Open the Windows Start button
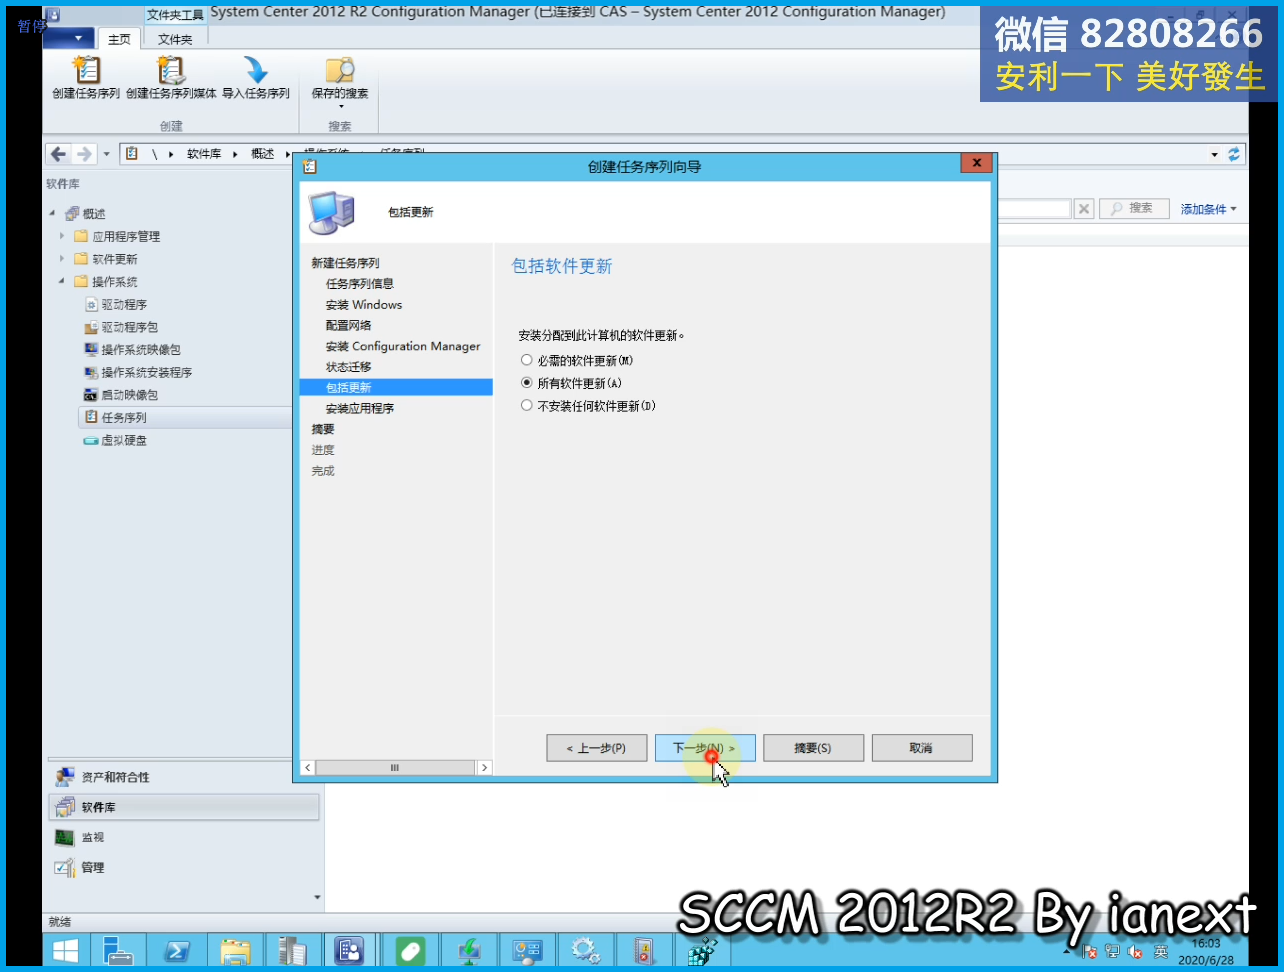The height and width of the screenshot is (972, 1284). coord(66,950)
